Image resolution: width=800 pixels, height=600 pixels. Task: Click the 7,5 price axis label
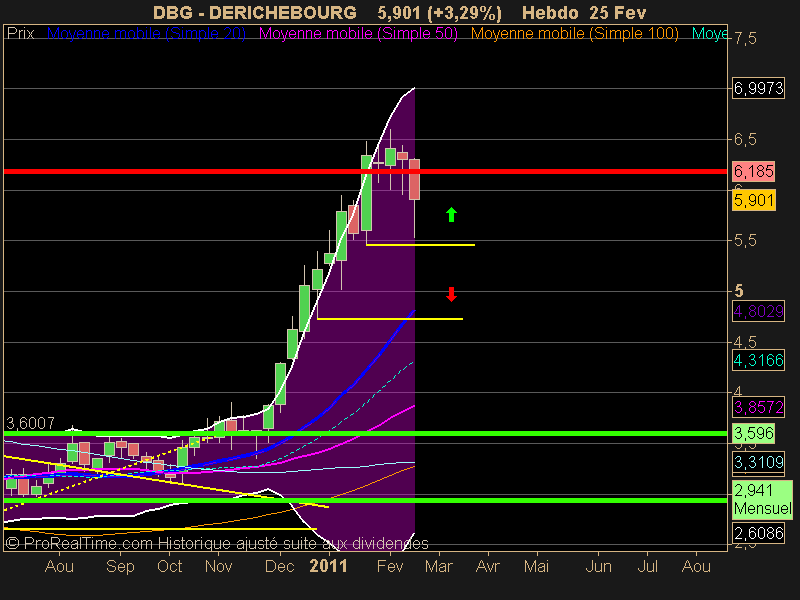click(745, 39)
